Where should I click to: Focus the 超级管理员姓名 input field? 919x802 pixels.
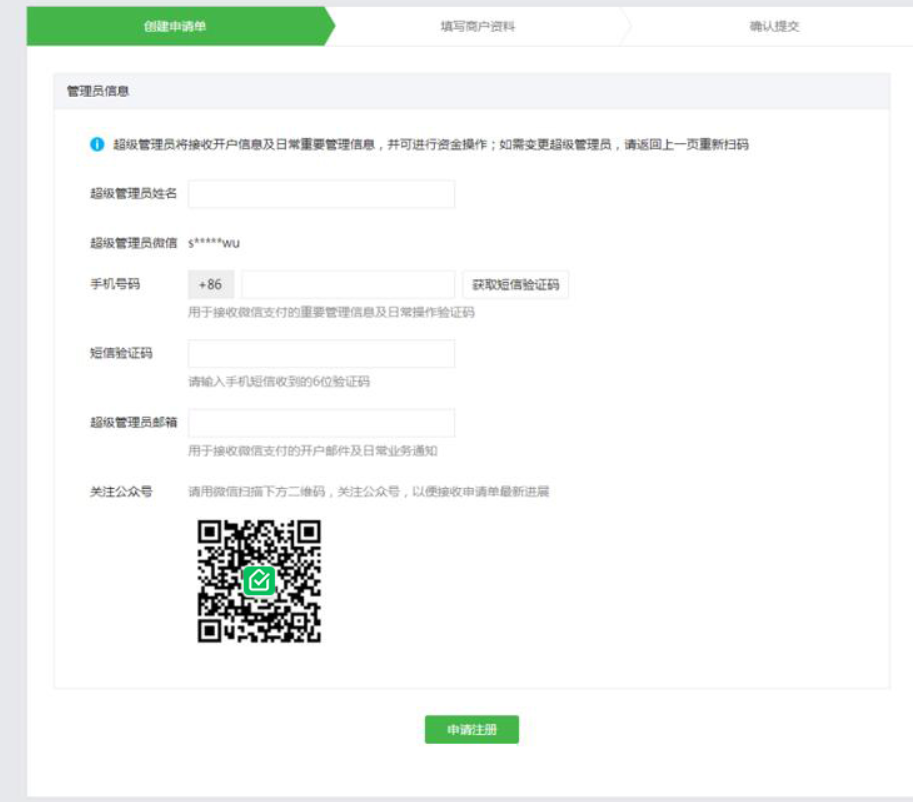(321, 194)
